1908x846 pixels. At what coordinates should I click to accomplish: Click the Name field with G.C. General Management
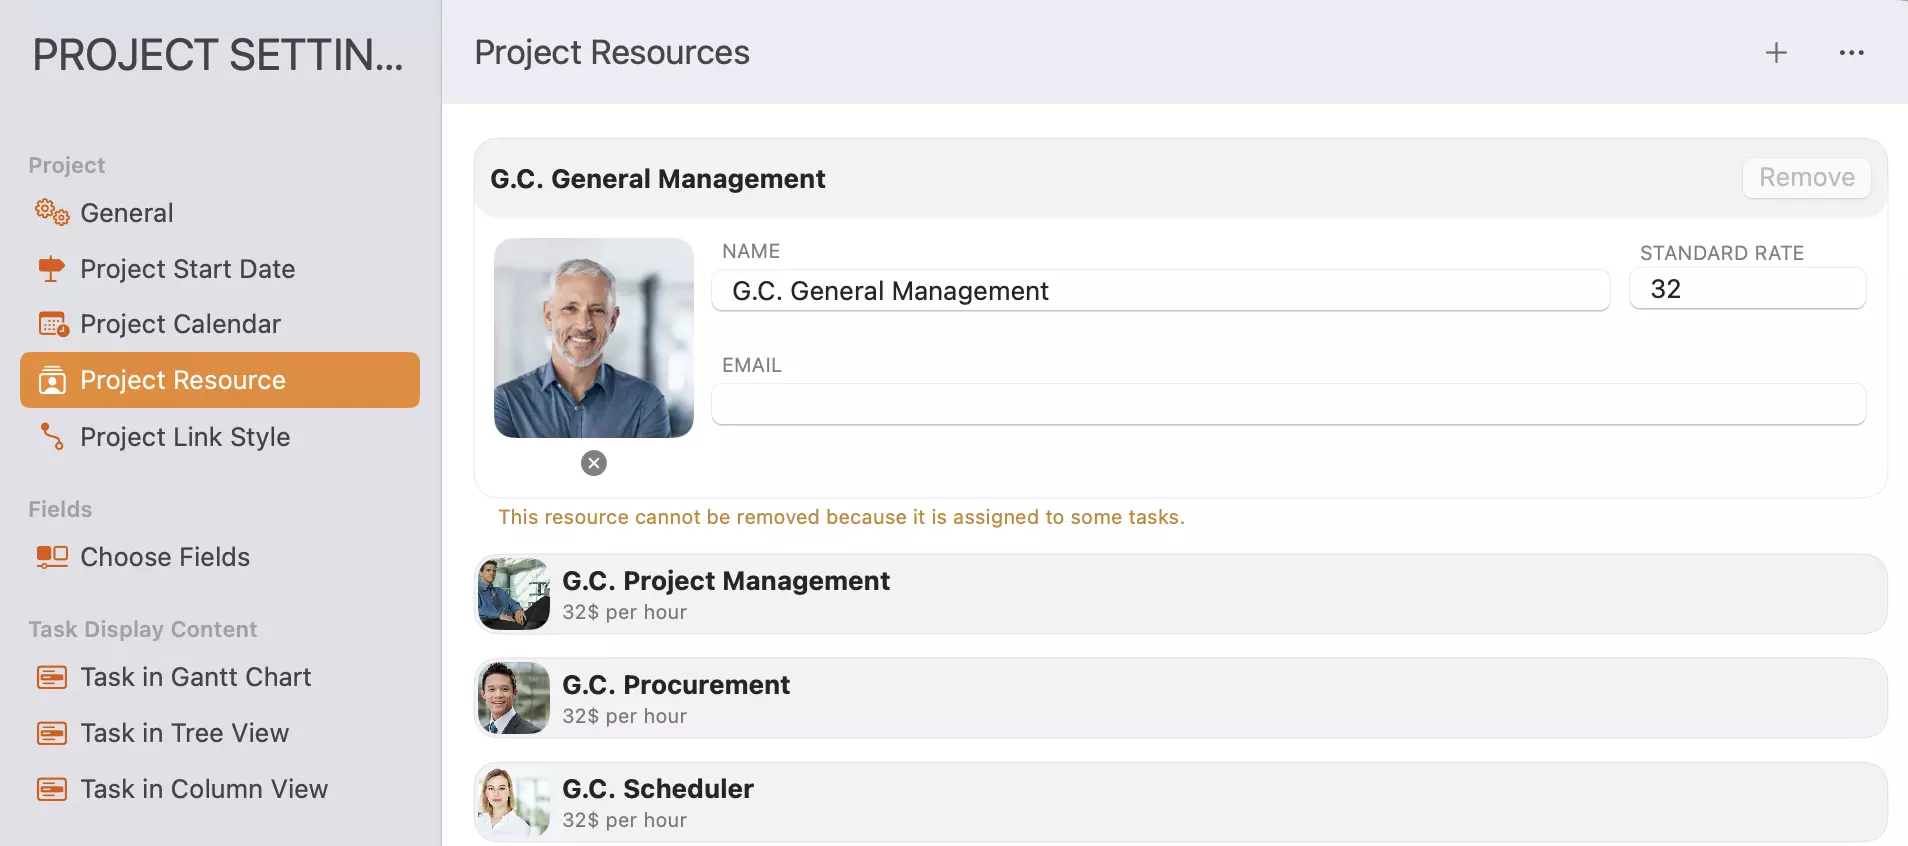(1160, 291)
